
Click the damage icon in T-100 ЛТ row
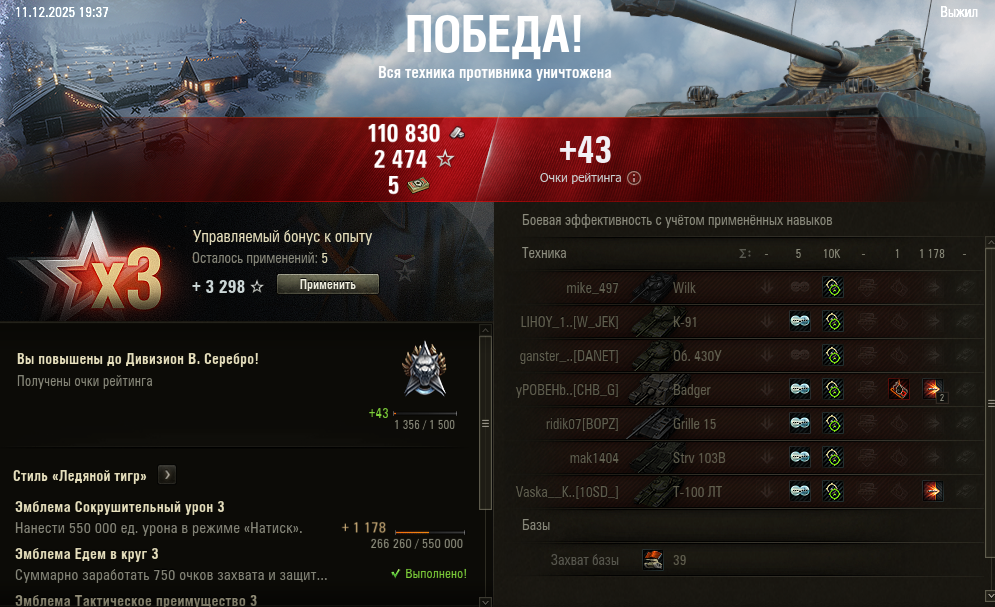coord(933,491)
